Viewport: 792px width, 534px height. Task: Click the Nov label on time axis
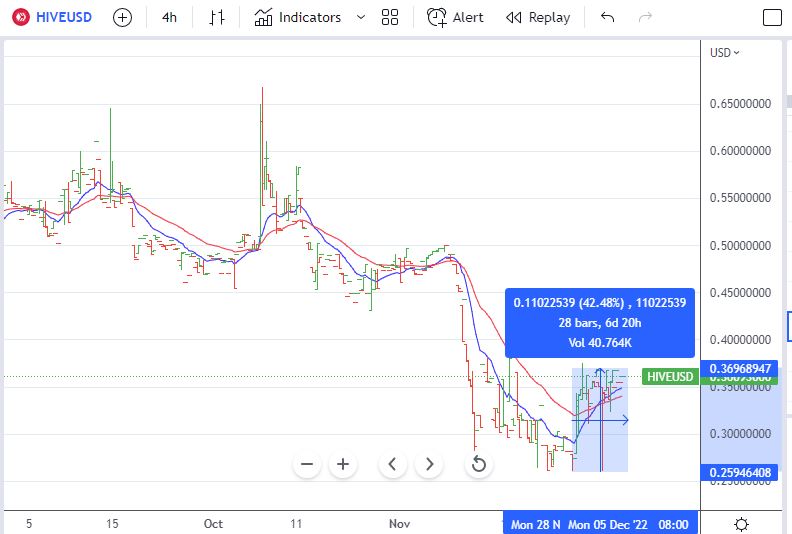pos(400,524)
